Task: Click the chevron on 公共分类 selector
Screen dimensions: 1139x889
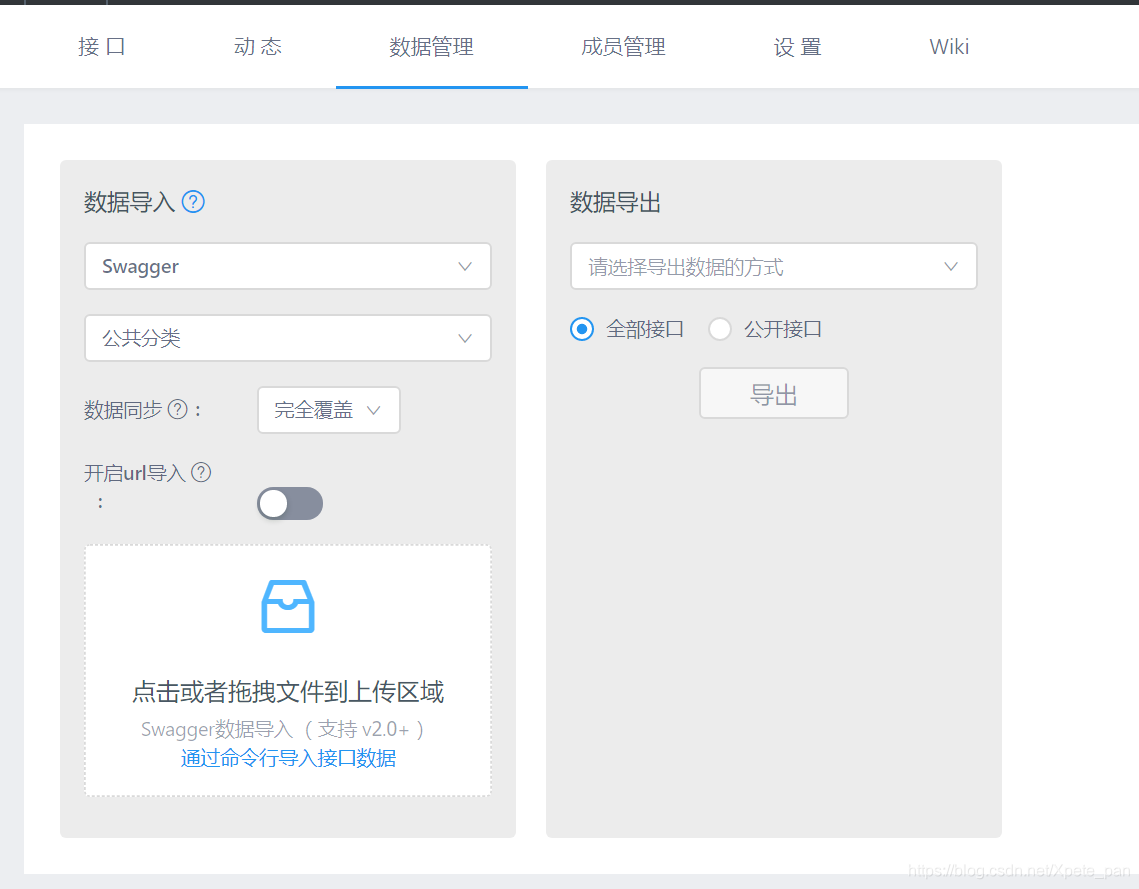Action: (x=464, y=338)
